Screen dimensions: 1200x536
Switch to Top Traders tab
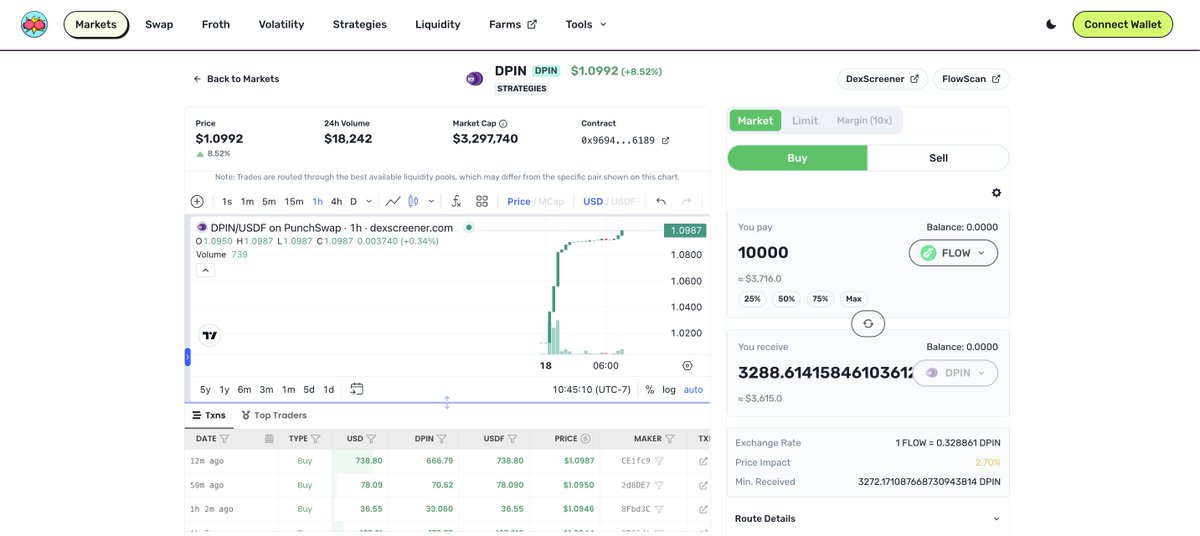pos(273,415)
